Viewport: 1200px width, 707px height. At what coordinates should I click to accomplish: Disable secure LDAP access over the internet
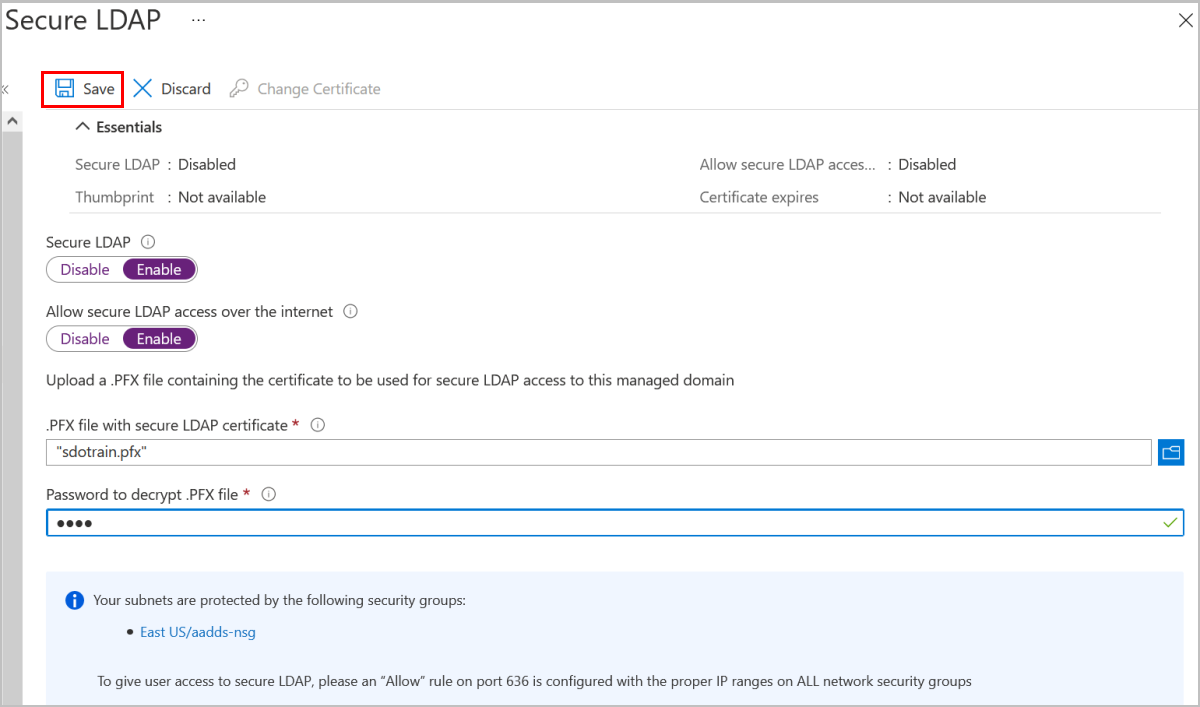click(x=85, y=339)
